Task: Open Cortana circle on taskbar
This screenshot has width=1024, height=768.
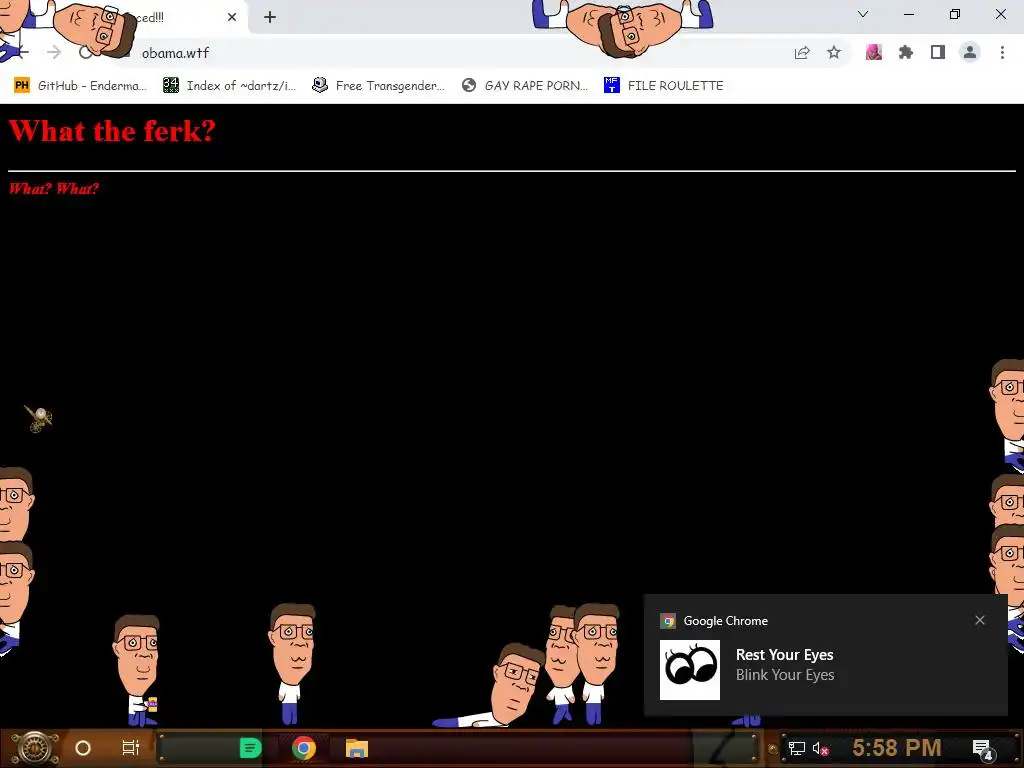Action: (x=83, y=748)
